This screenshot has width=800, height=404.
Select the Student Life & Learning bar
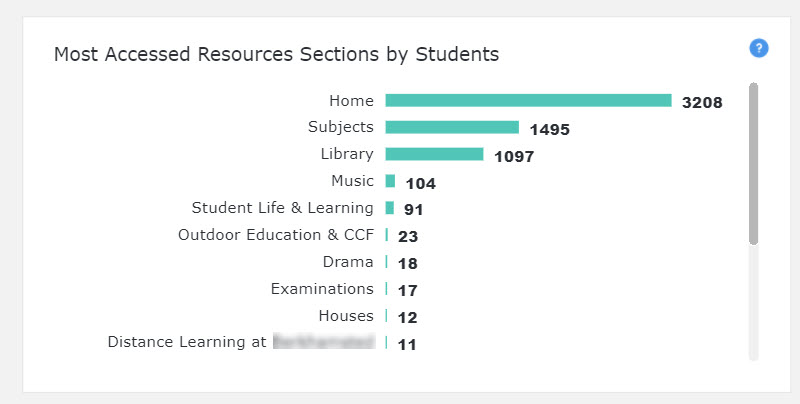pos(389,208)
